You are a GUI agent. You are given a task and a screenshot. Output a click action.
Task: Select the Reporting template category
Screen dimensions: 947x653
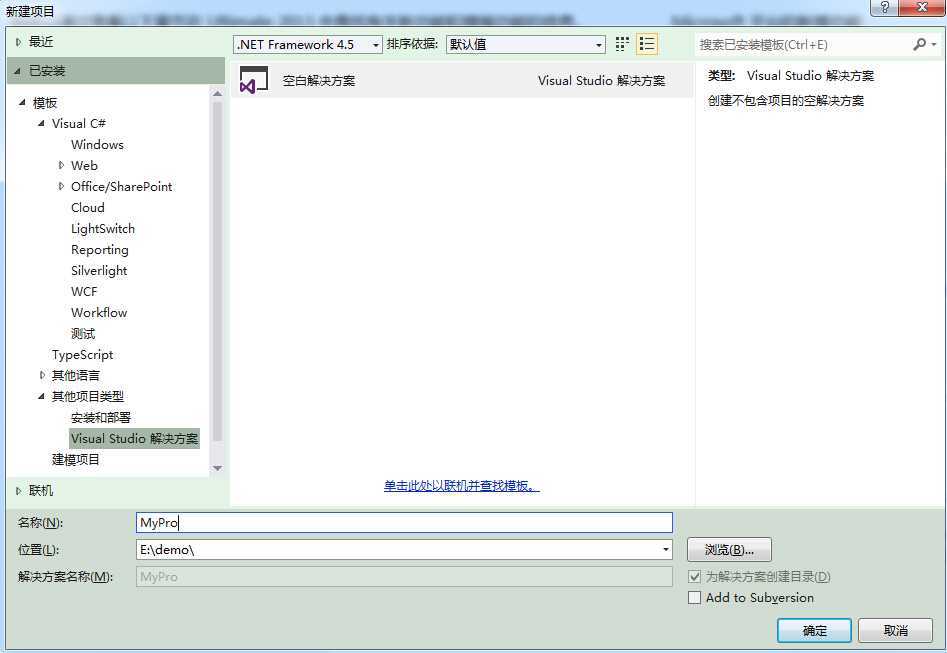tap(100, 249)
